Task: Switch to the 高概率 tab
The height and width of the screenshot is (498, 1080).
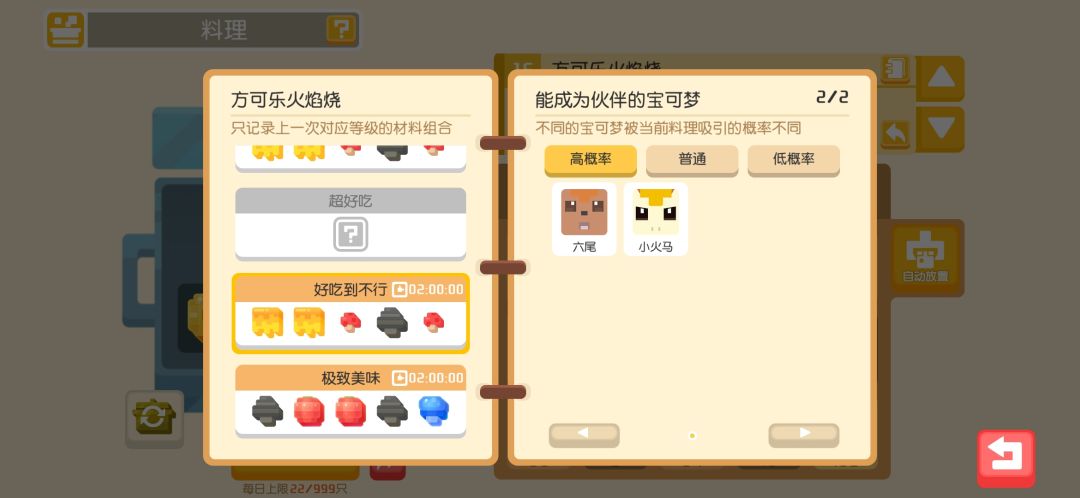Action: 590,160
